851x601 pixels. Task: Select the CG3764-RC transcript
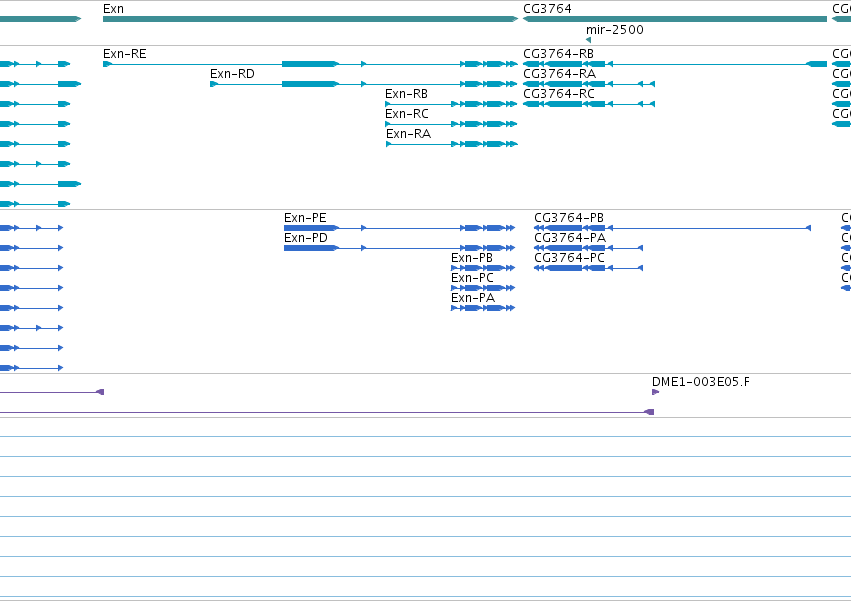(589, 104)
